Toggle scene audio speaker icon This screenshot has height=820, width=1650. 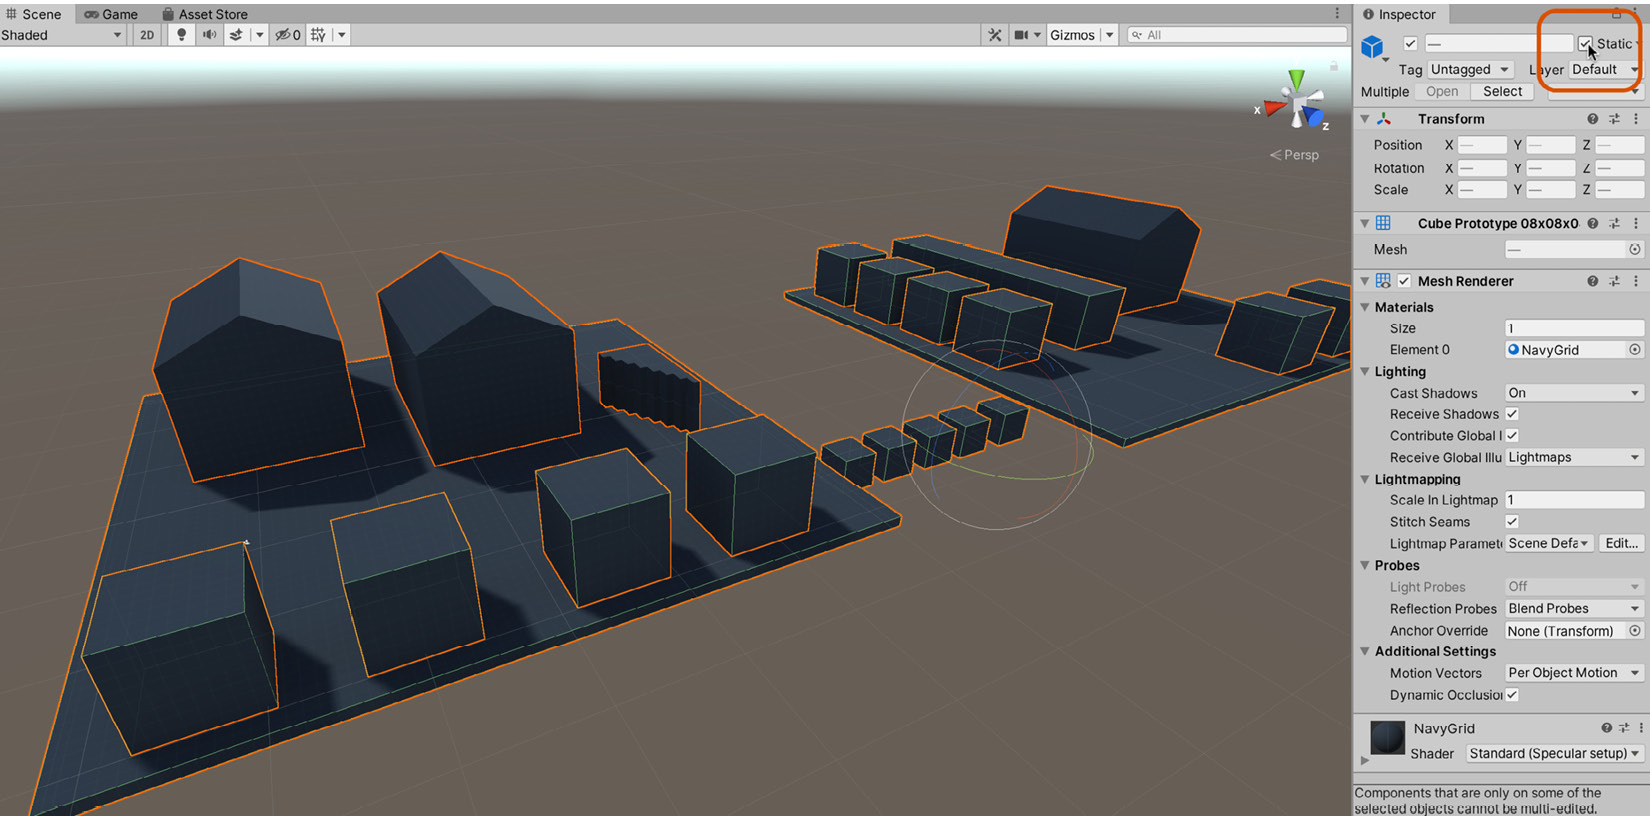coord(209,35)
